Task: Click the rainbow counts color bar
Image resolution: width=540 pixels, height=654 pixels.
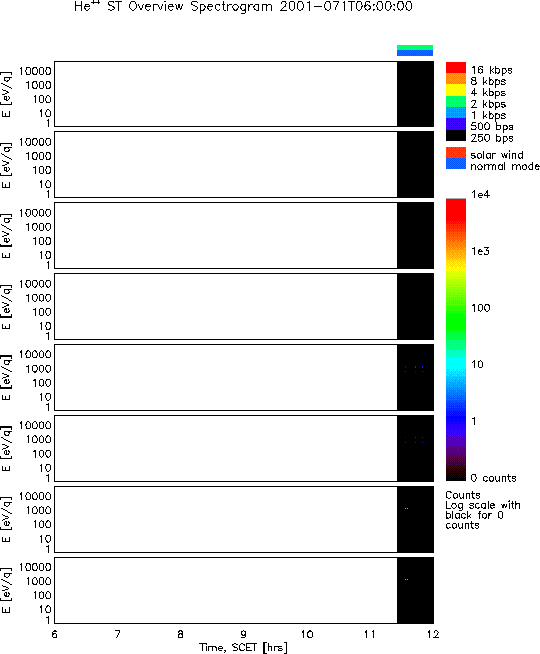Action: pos(456,340)
